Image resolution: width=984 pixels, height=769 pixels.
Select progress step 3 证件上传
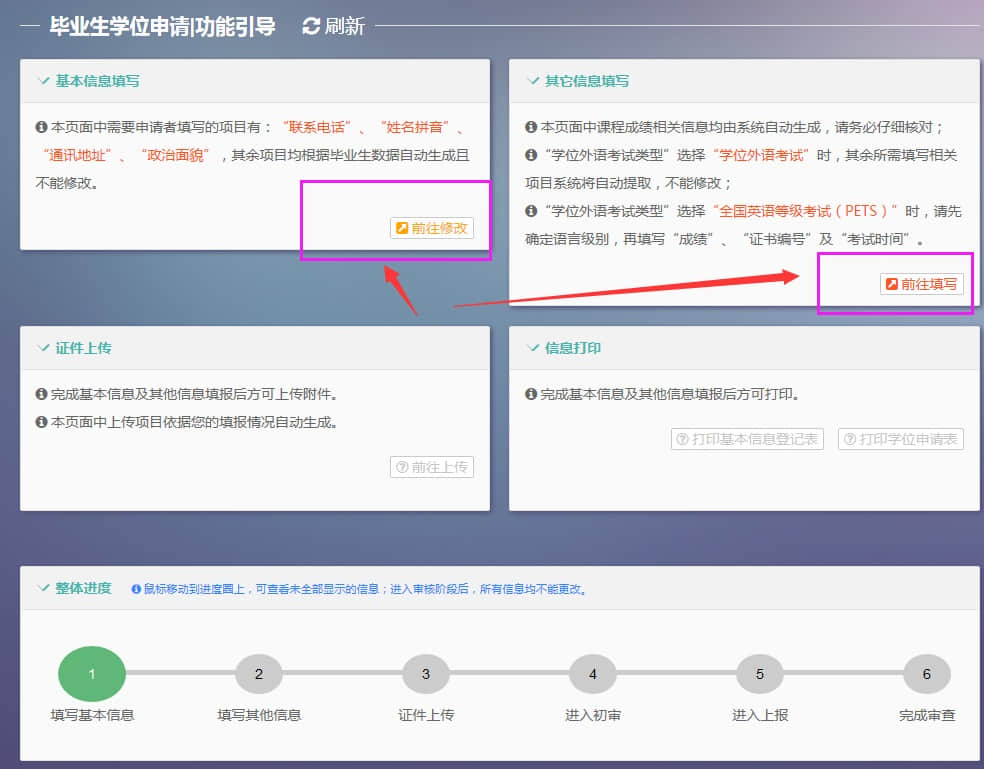[x=426, y=674]
